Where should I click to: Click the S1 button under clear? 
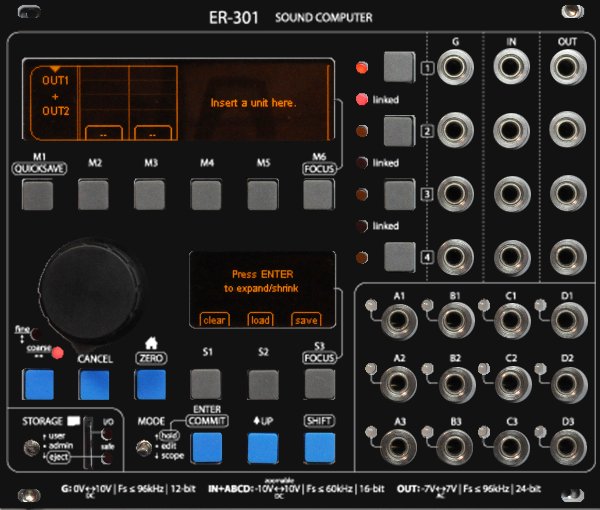click(x=206, y=384)
